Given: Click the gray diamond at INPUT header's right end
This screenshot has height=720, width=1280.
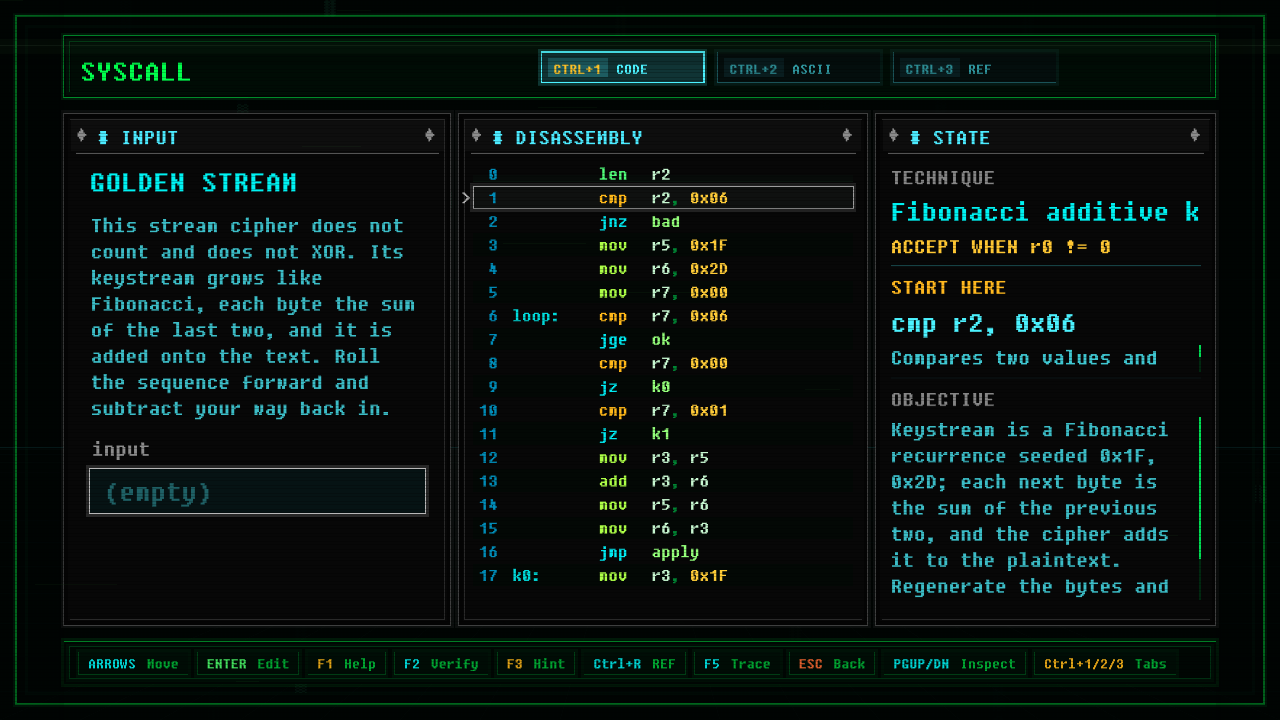Looking at the screenshot, I should [x=429, y=136].
